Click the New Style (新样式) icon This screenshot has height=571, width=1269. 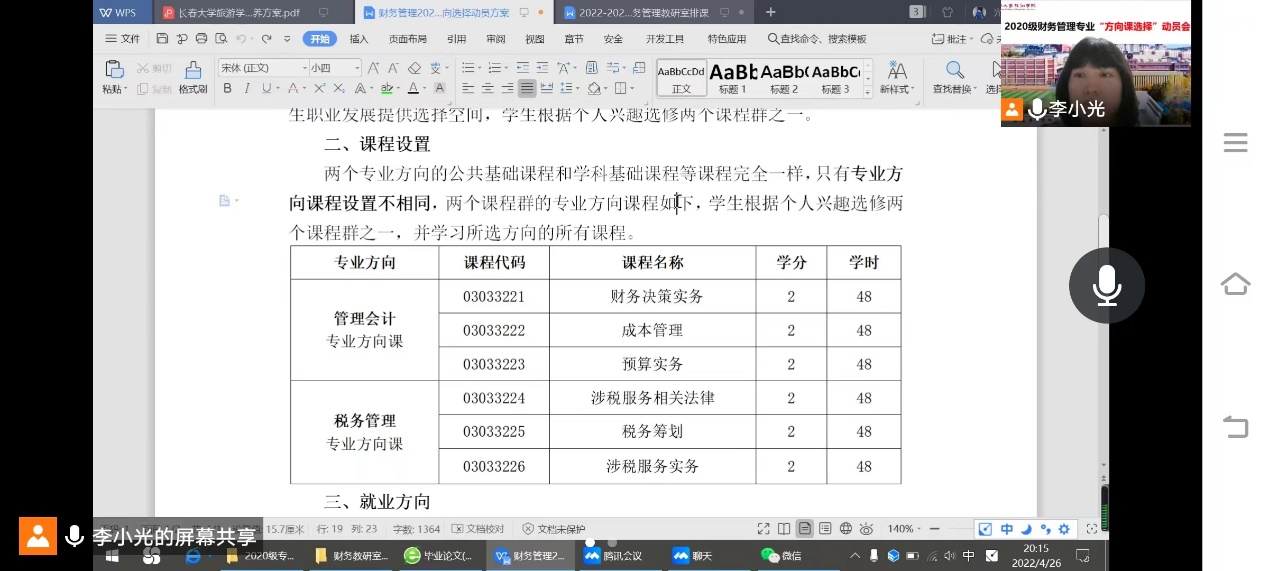pos(898,70)
